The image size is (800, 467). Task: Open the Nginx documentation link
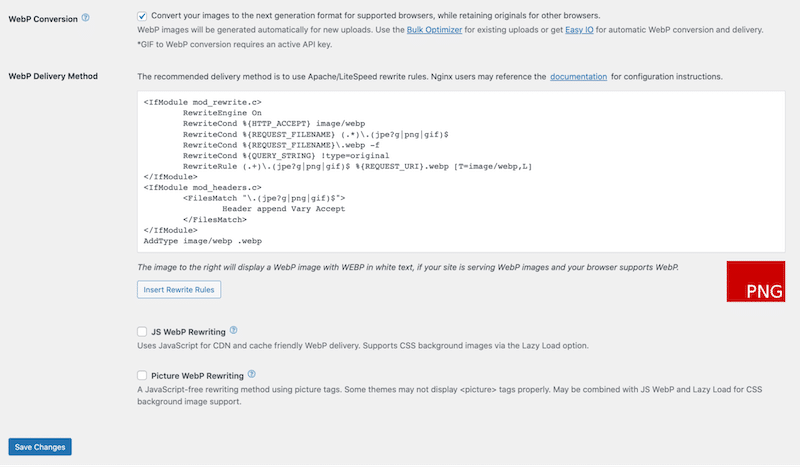(578, 76)
